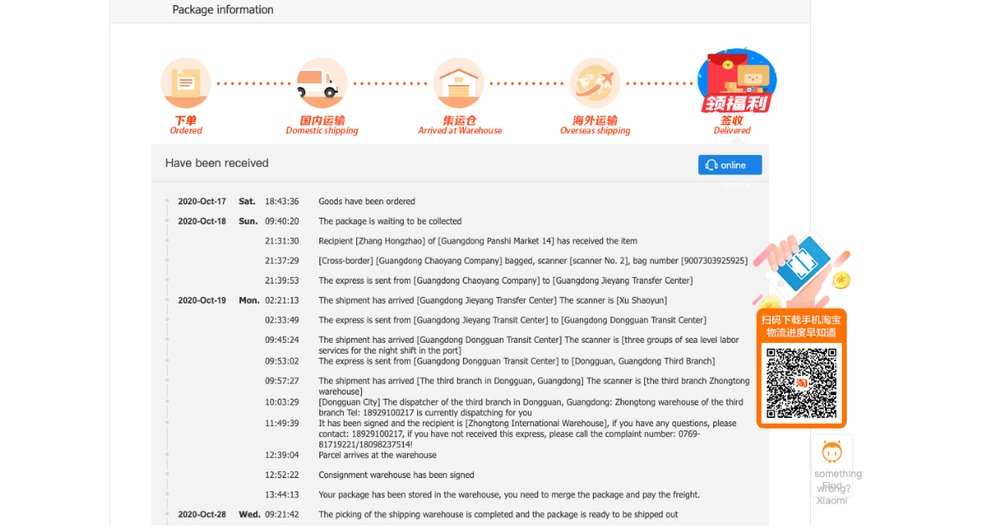Click the headset icon in online button
The width and height of the screenshot is (1000, 528).
click(x=711, y=165)
